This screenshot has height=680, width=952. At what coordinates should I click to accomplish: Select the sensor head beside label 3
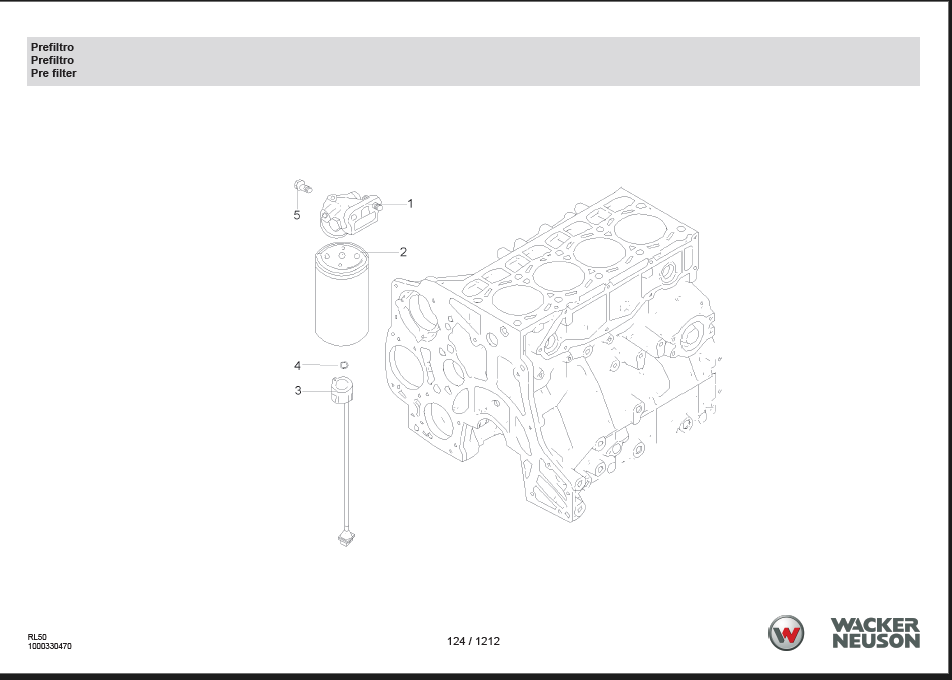(x=342, y=389)
